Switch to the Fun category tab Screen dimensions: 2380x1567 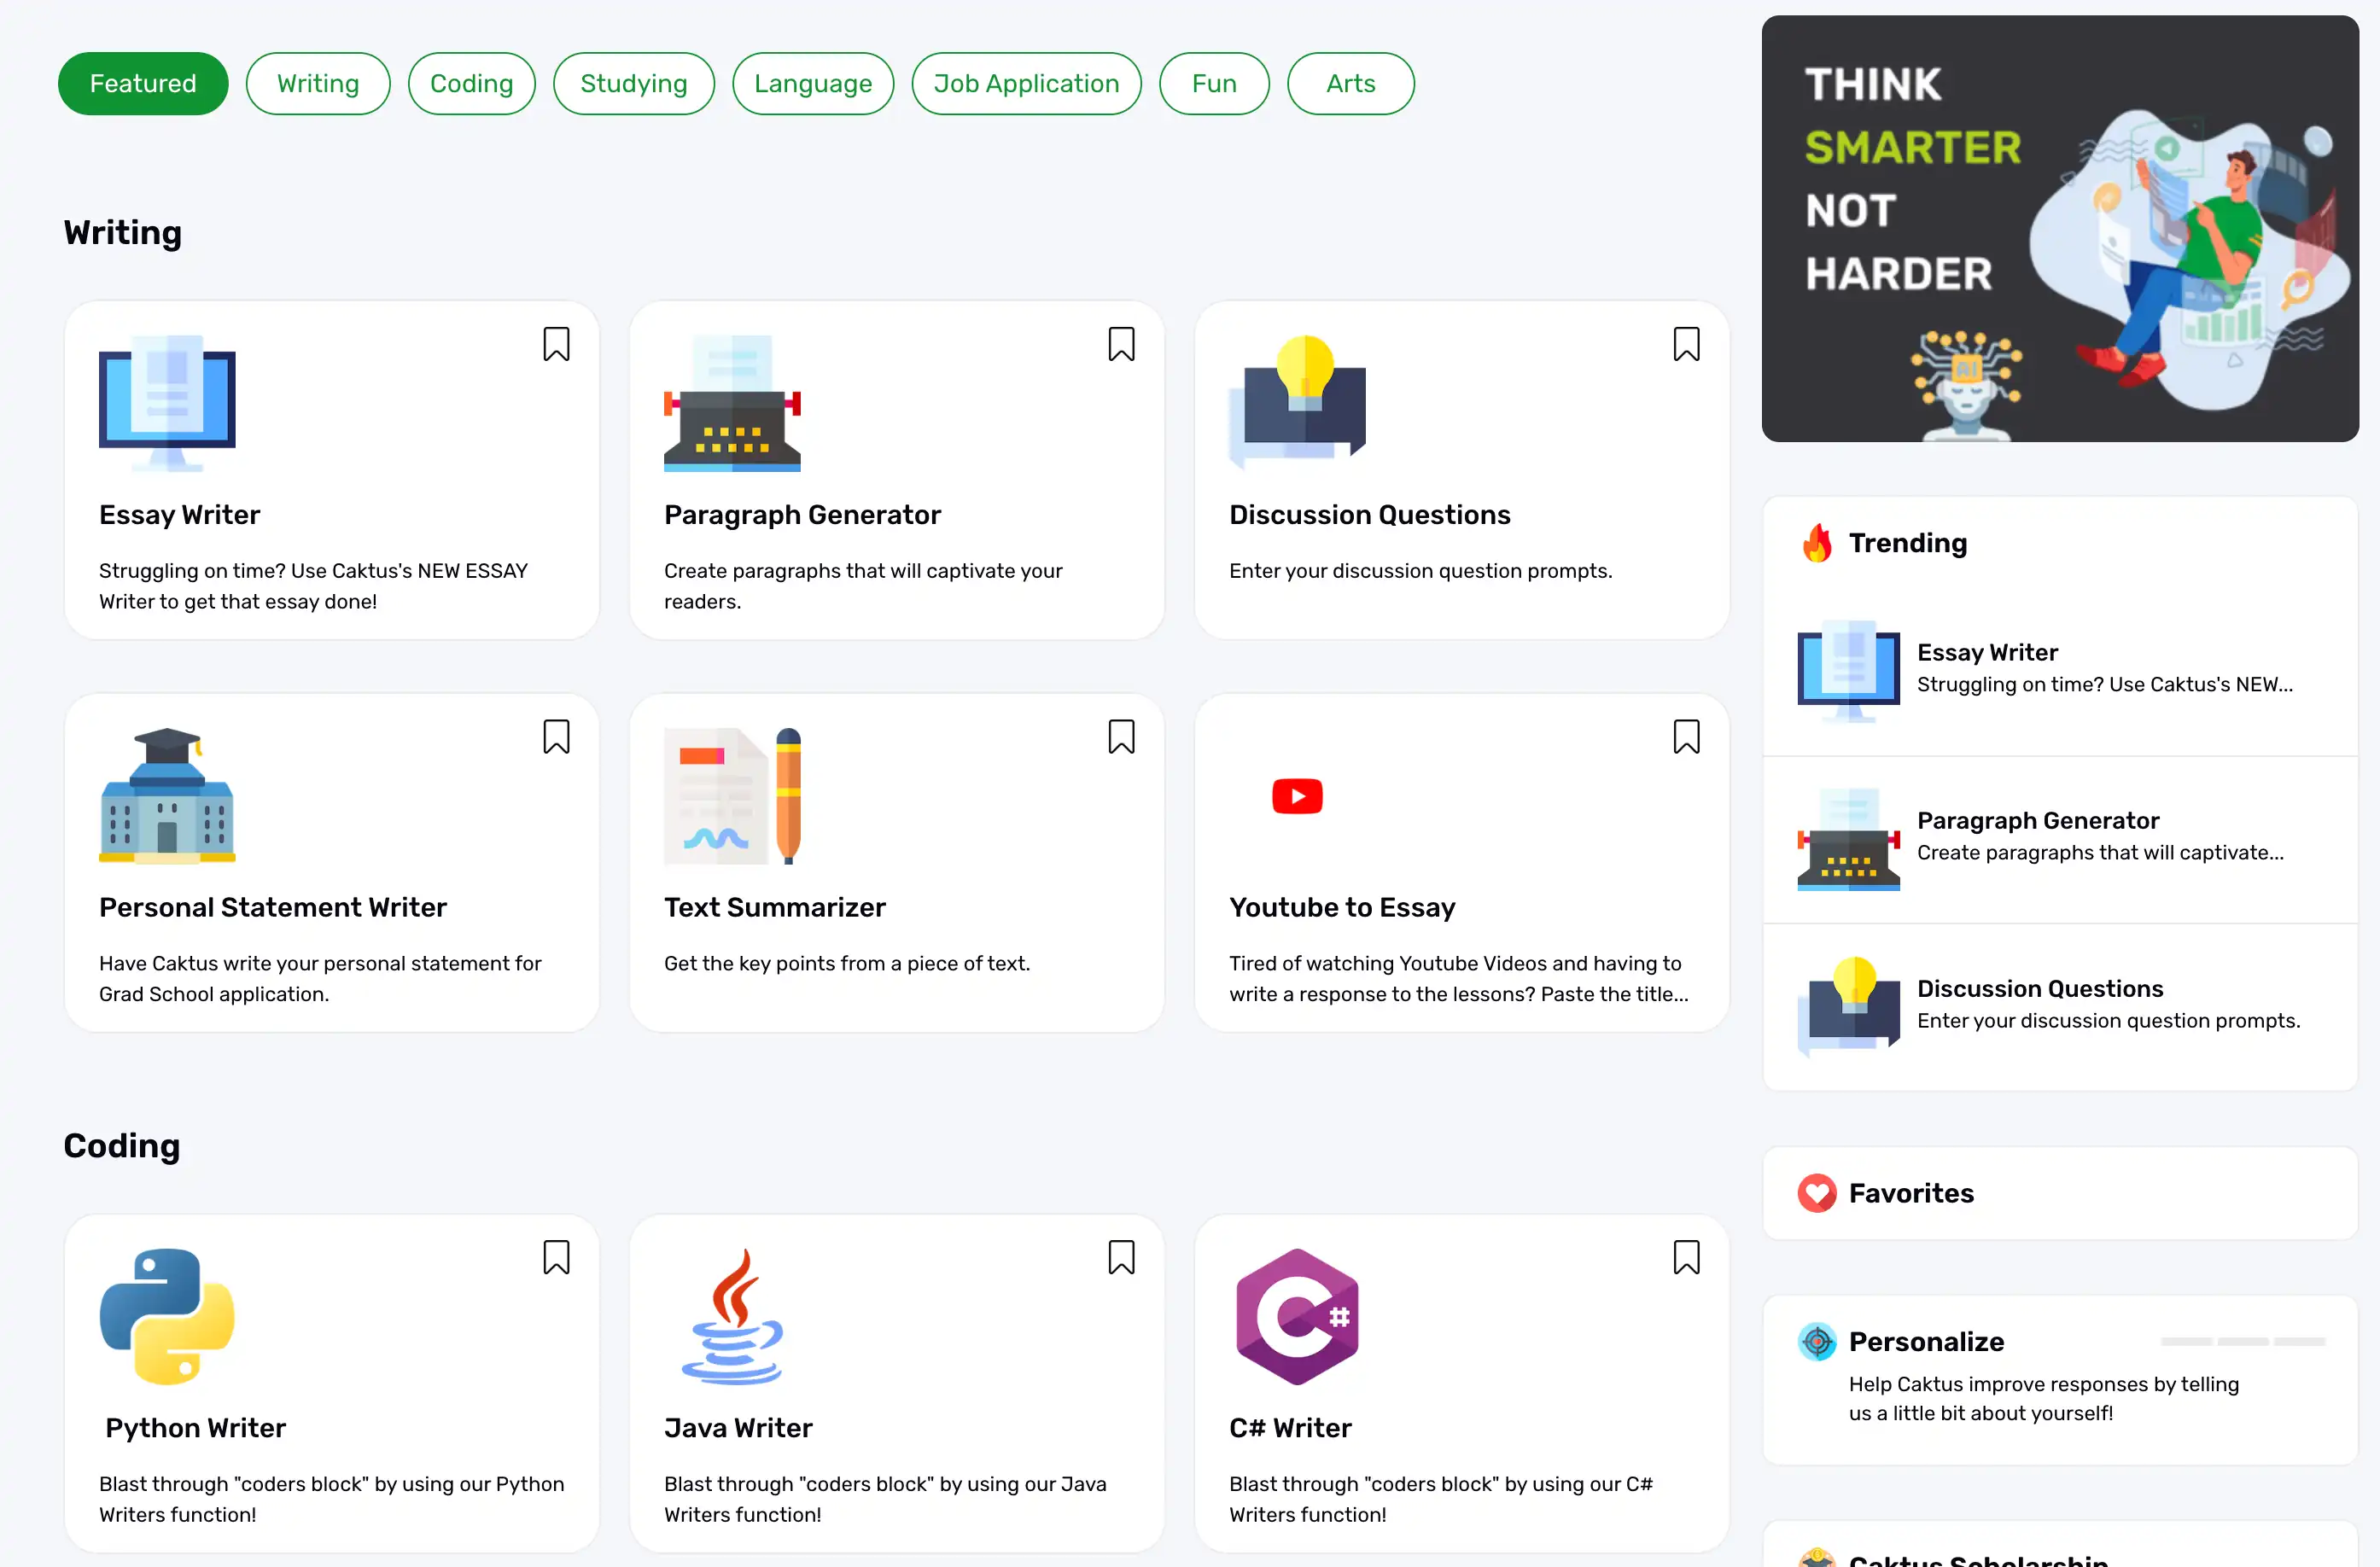click(1214, 83)
